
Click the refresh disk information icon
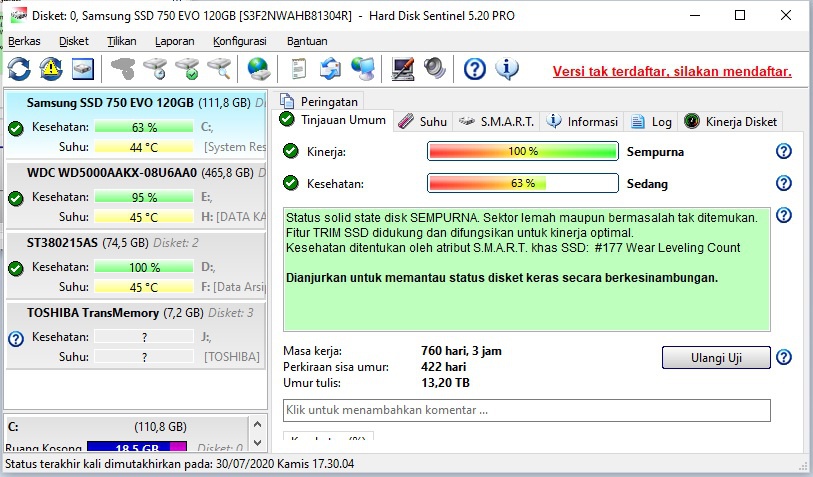(x=19, y=69)
